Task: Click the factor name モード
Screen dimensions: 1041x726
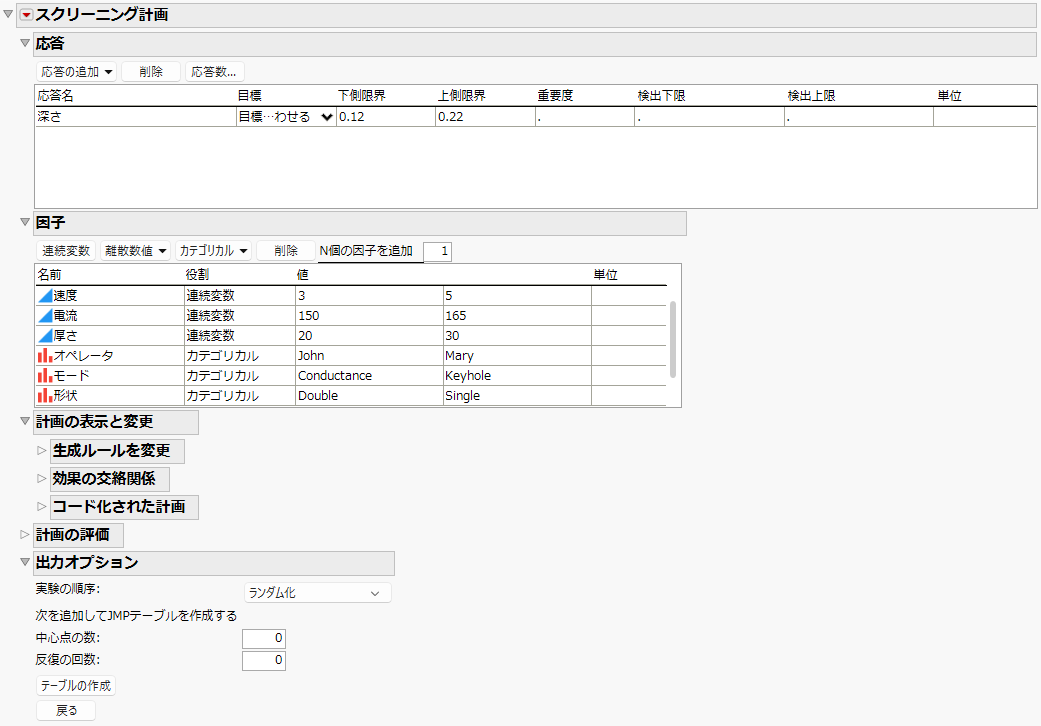Action: click(x=71, y=376)
